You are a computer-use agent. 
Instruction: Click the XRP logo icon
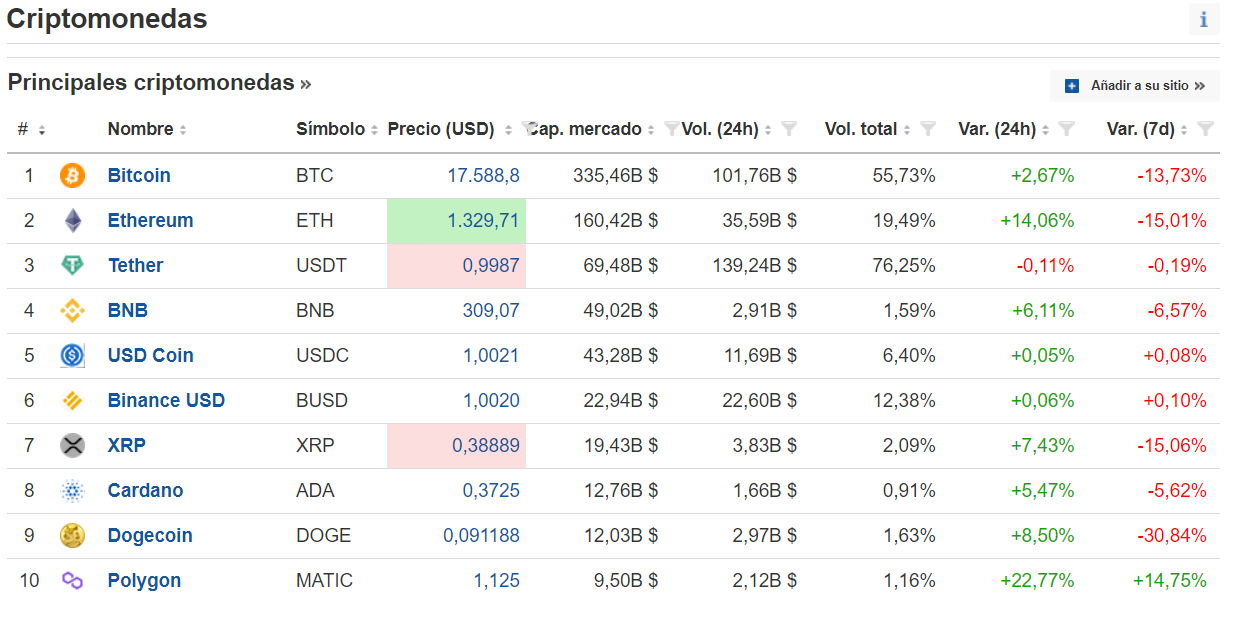[x=73, y=446]
